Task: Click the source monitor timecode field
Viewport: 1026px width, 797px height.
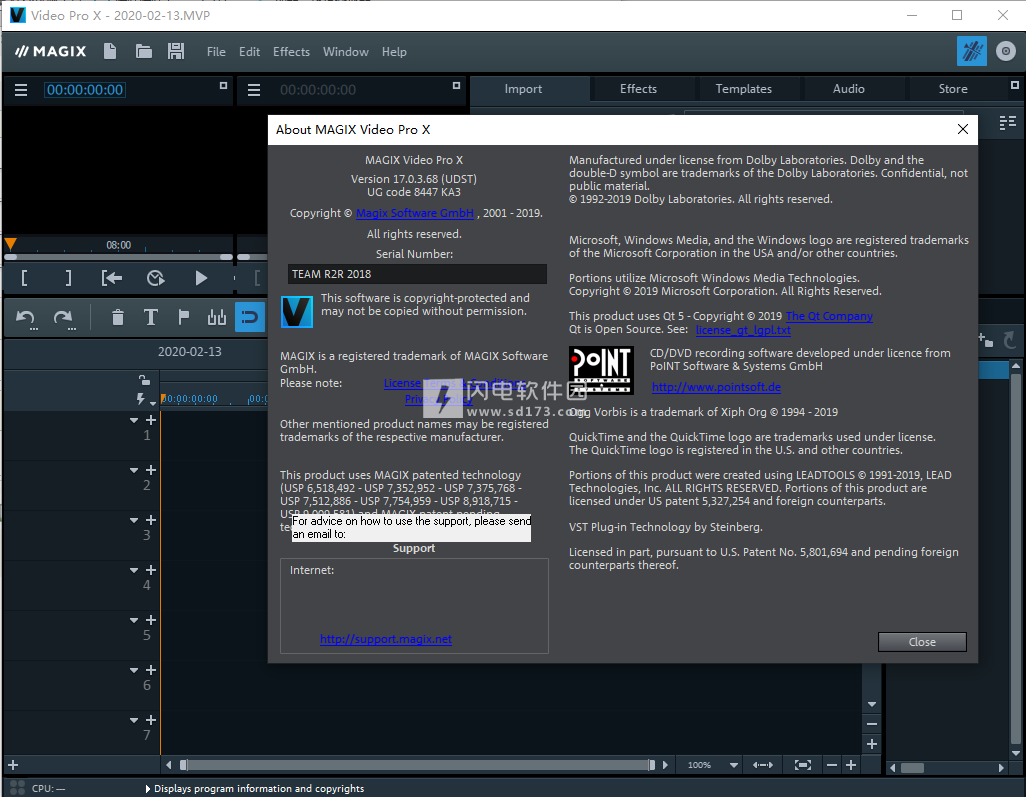Action: pos(85,90)
